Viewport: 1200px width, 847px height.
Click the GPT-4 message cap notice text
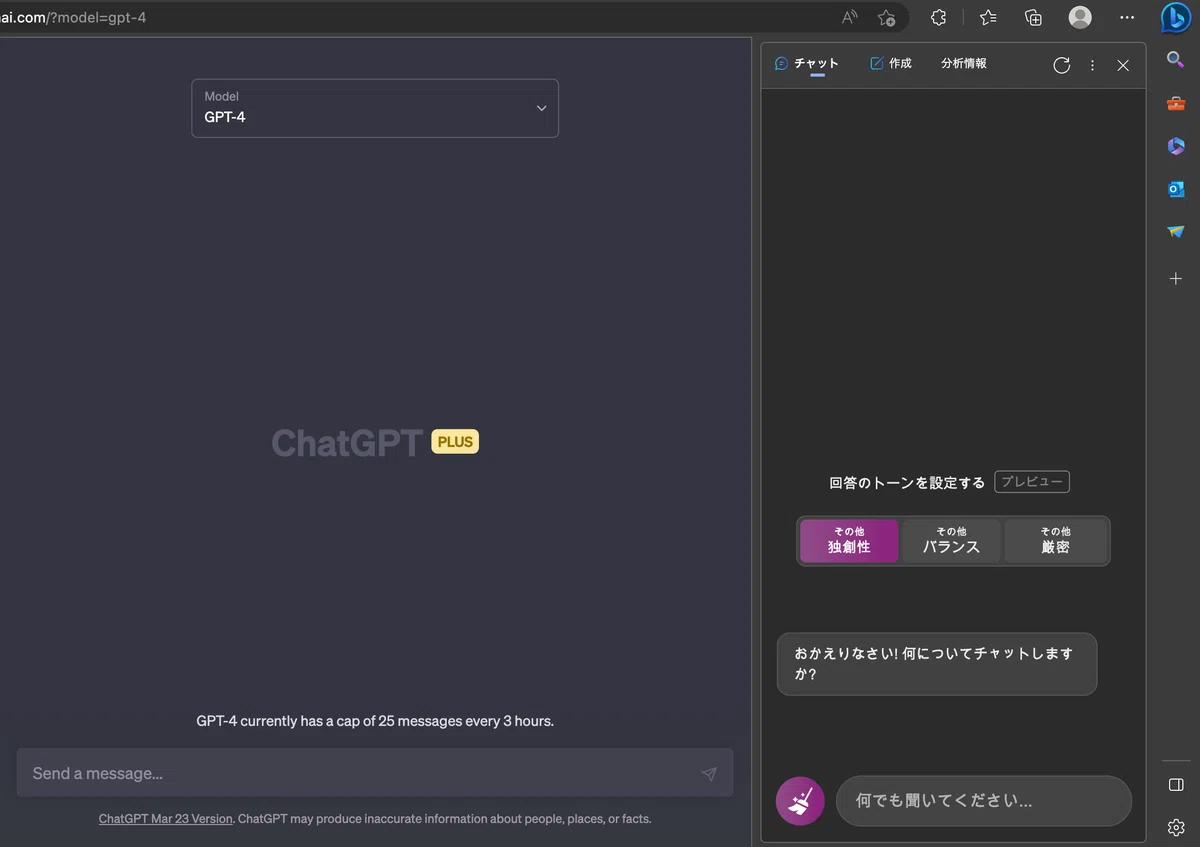[375, 720]
